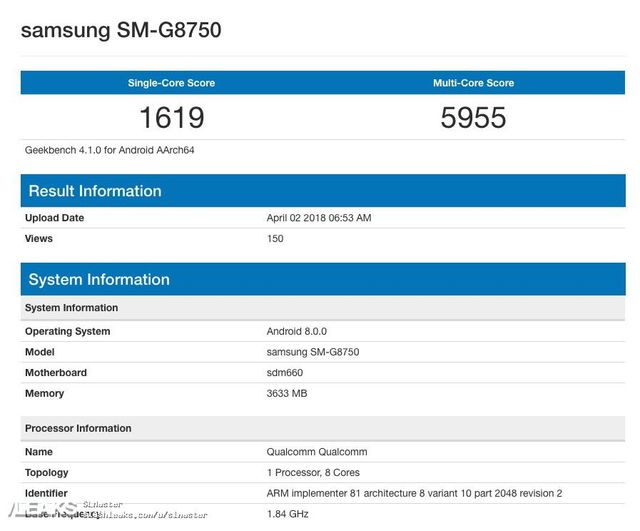The width and height of the screenshot is (640, 531).
Task: Click the samsung SM-G8750 page title
Action: (x=121, y=30)
